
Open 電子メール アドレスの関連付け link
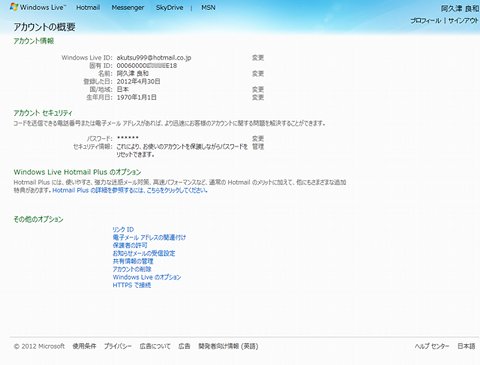[x=149, y=237]
